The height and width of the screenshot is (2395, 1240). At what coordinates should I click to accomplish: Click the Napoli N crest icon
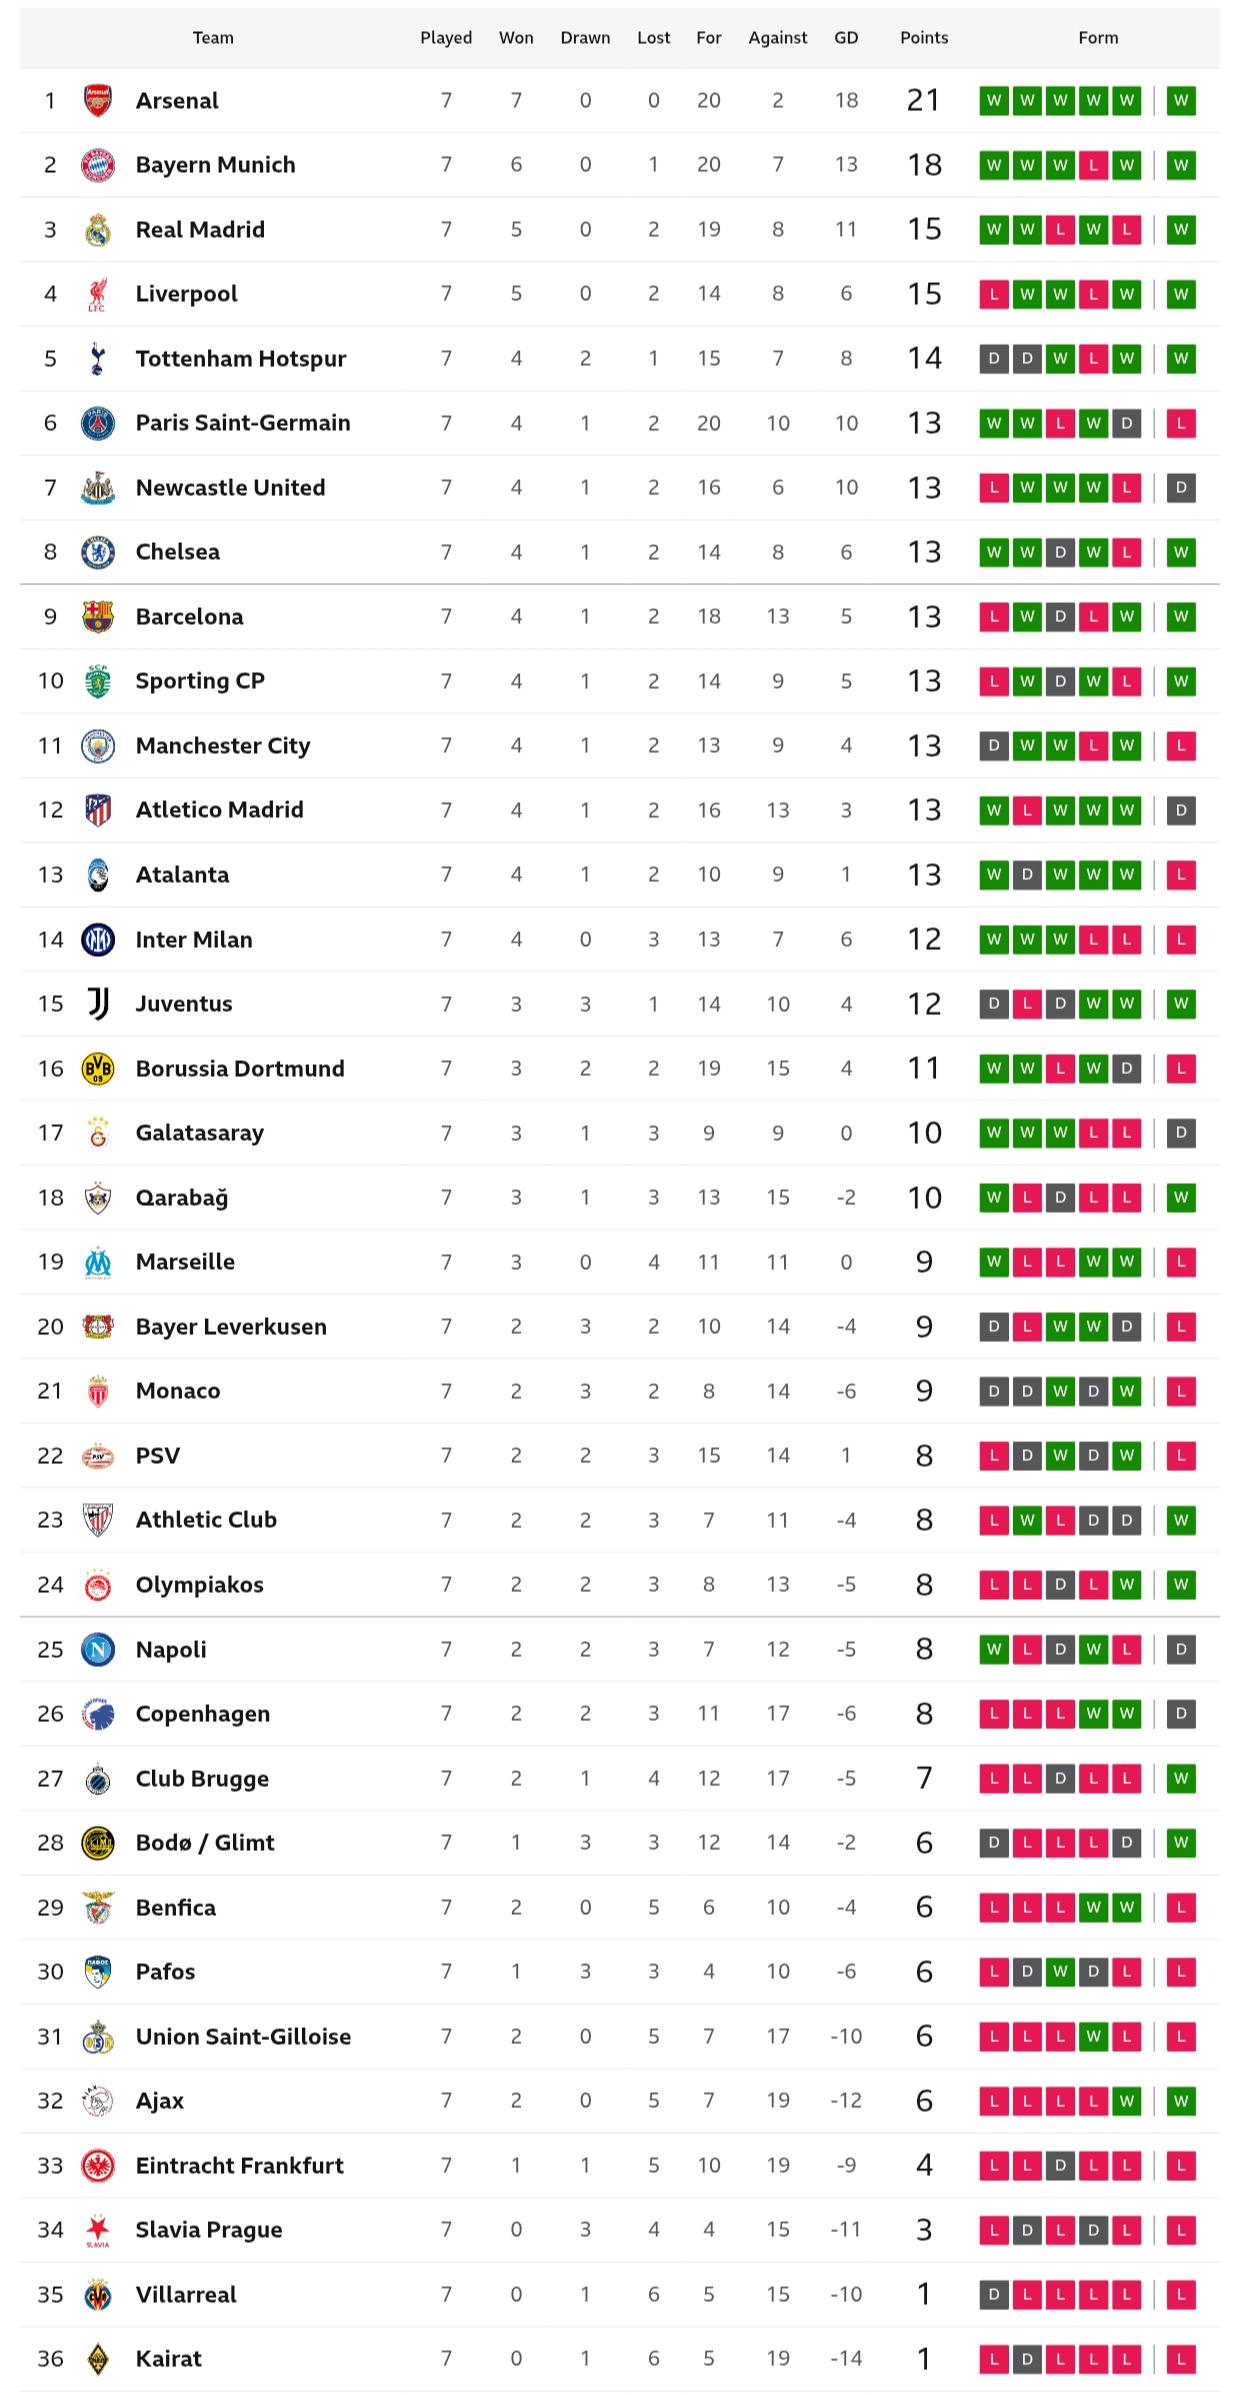pos(98,1649)
